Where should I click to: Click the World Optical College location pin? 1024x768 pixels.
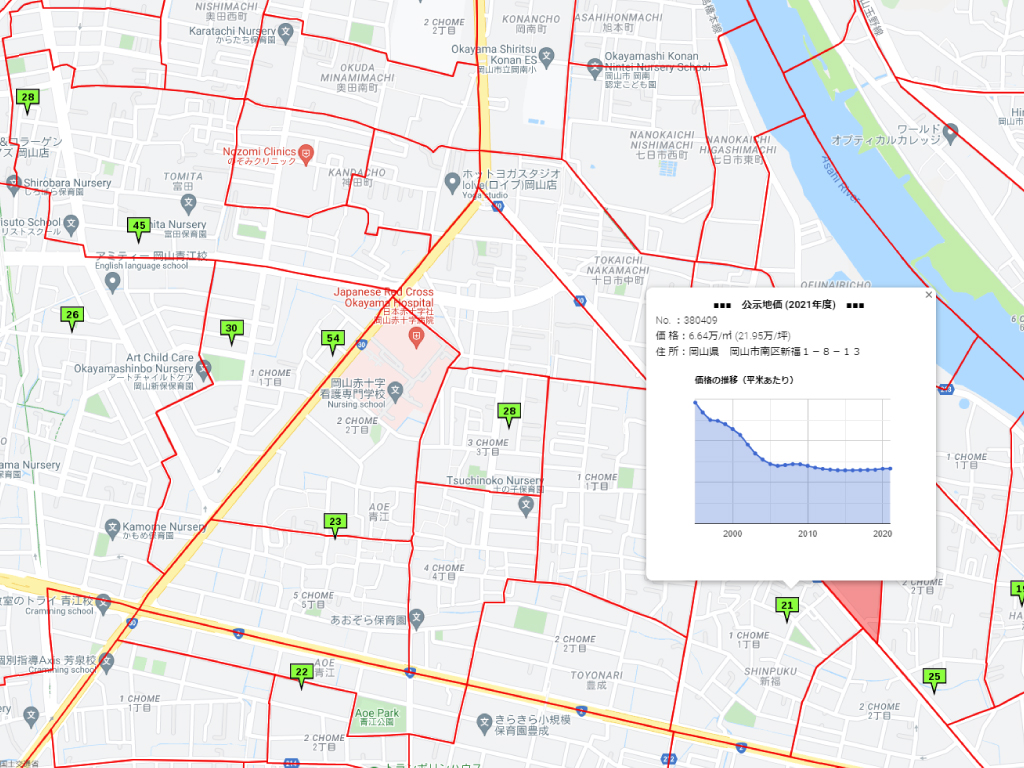click(x=950, y=131)
